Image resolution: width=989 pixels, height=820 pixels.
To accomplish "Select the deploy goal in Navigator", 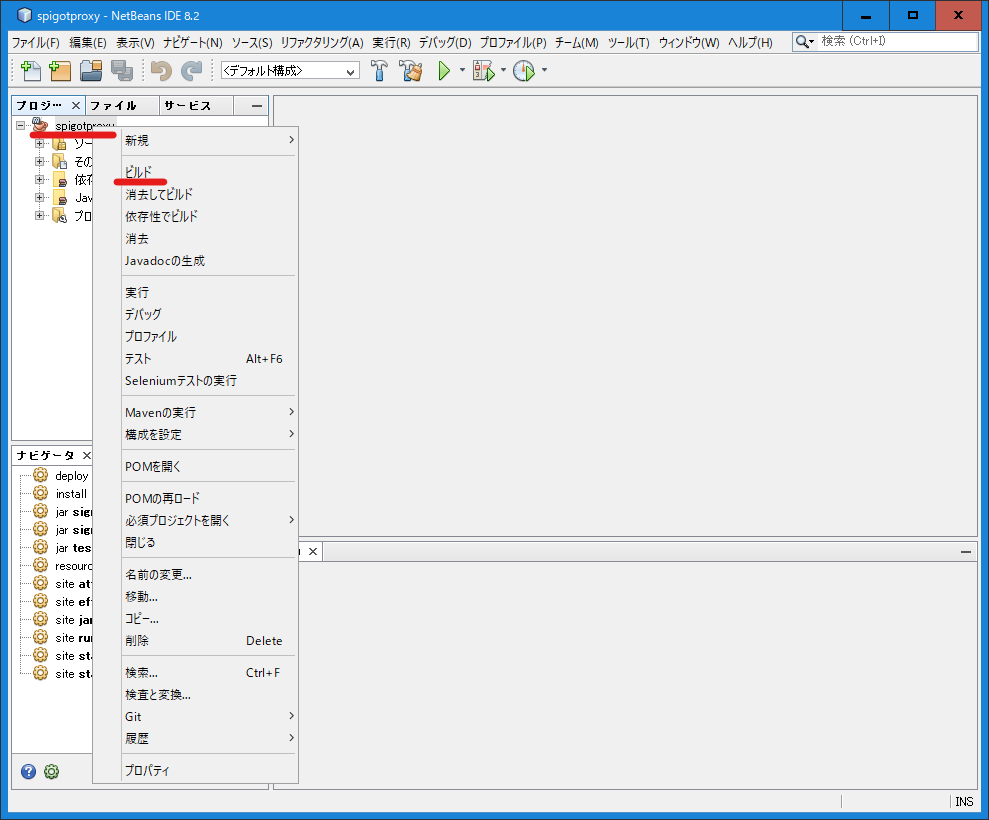I will (x=71, y=476).
